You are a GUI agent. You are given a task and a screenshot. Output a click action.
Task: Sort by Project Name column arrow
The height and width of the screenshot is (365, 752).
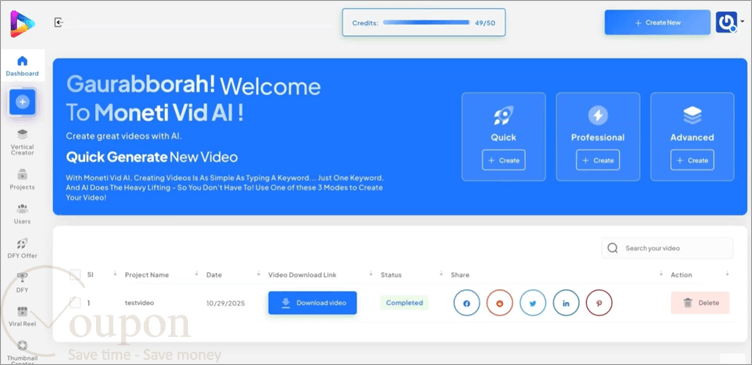coord(197,274)
